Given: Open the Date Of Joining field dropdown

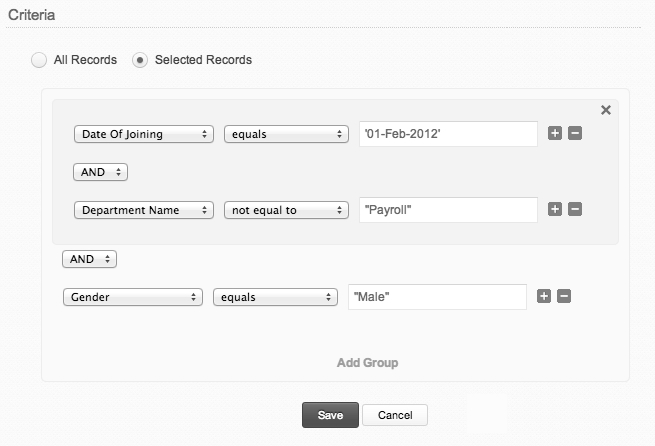Looking at the screenshot, I should [144, 134].
